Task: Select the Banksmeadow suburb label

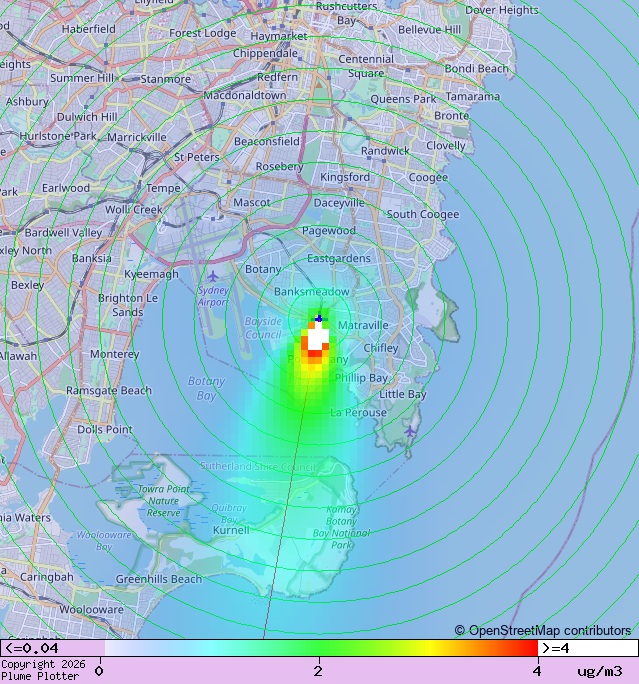Action: click(x=312, y=291)
